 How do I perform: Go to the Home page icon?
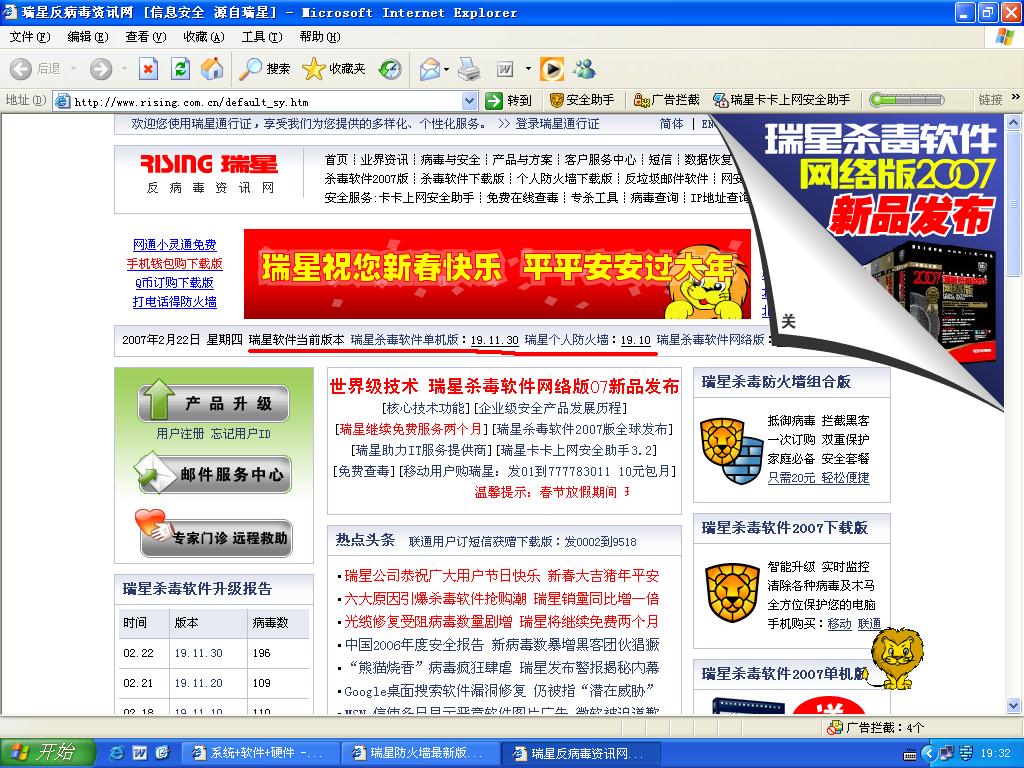click(x=212, y=69)
